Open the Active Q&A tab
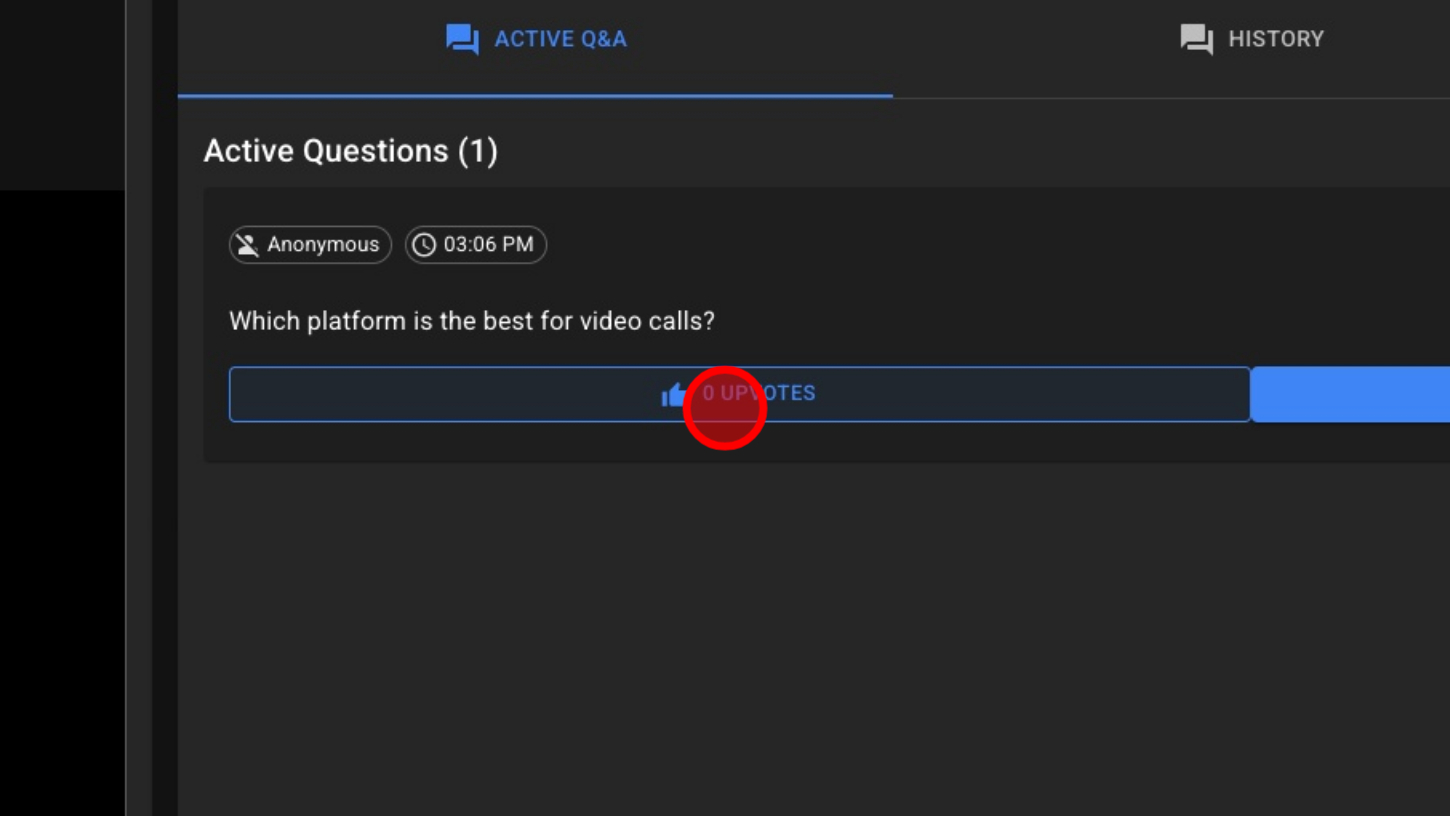Screen dimensions: 1450x816 536,40
